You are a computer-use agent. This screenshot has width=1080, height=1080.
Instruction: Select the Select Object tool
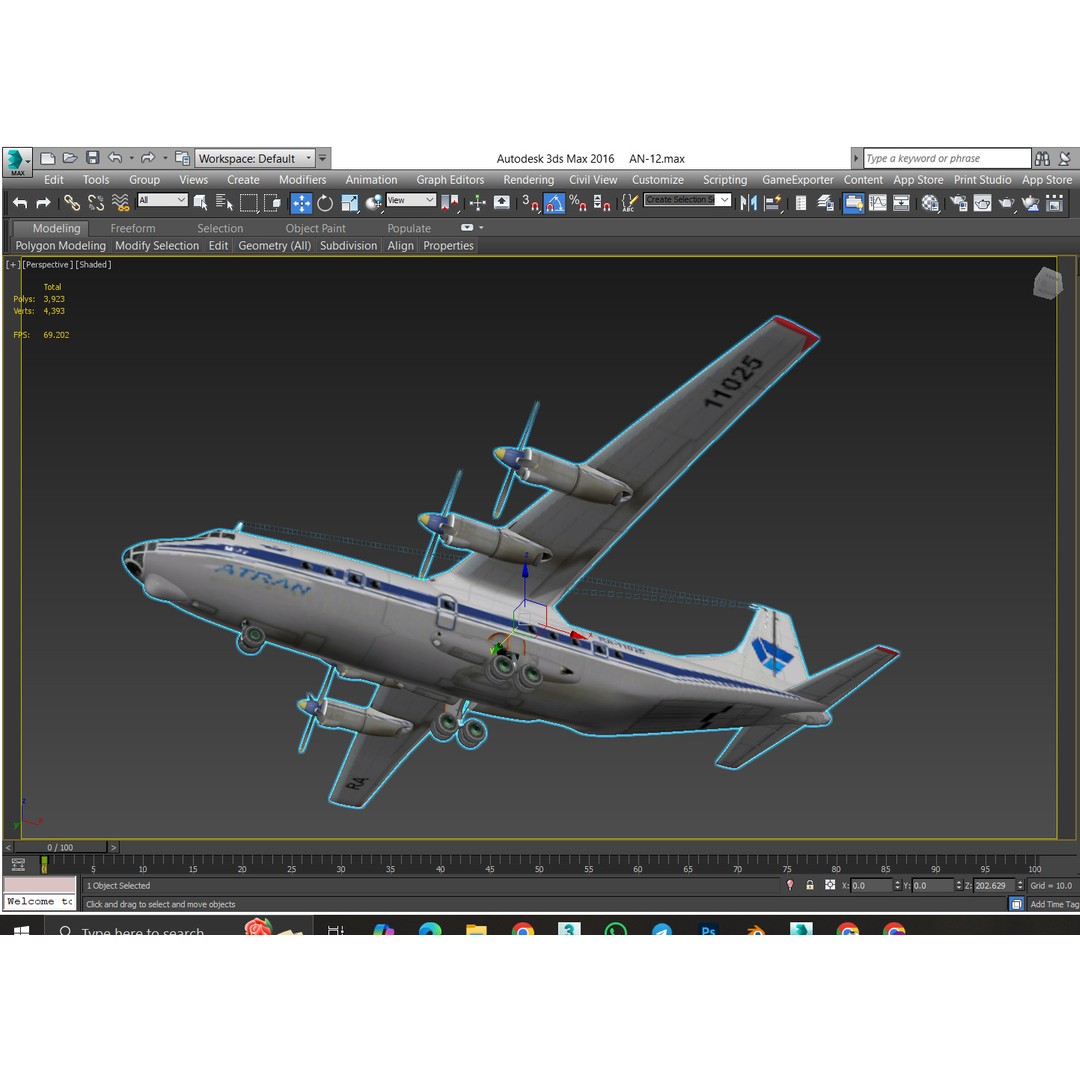pyautogui.click(x=200, y=202)
